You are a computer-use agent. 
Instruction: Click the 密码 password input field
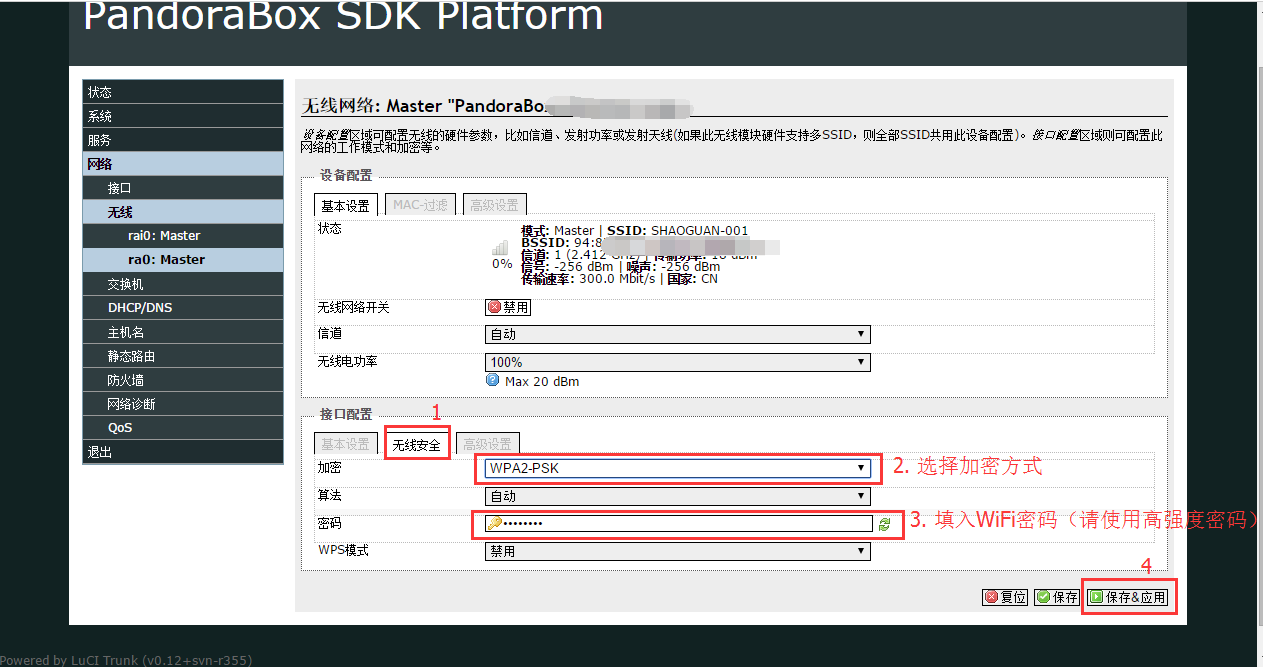coord(679,523)
